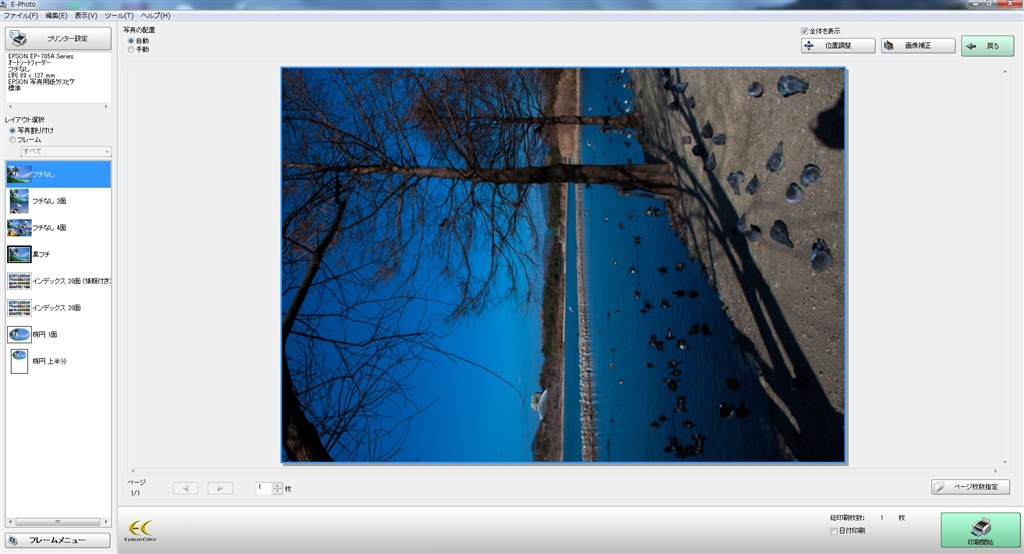Select the フチなし 2面 layout thumbnail
The height and width of the screenshot is (554, 1024).
(x=19, y=201)
